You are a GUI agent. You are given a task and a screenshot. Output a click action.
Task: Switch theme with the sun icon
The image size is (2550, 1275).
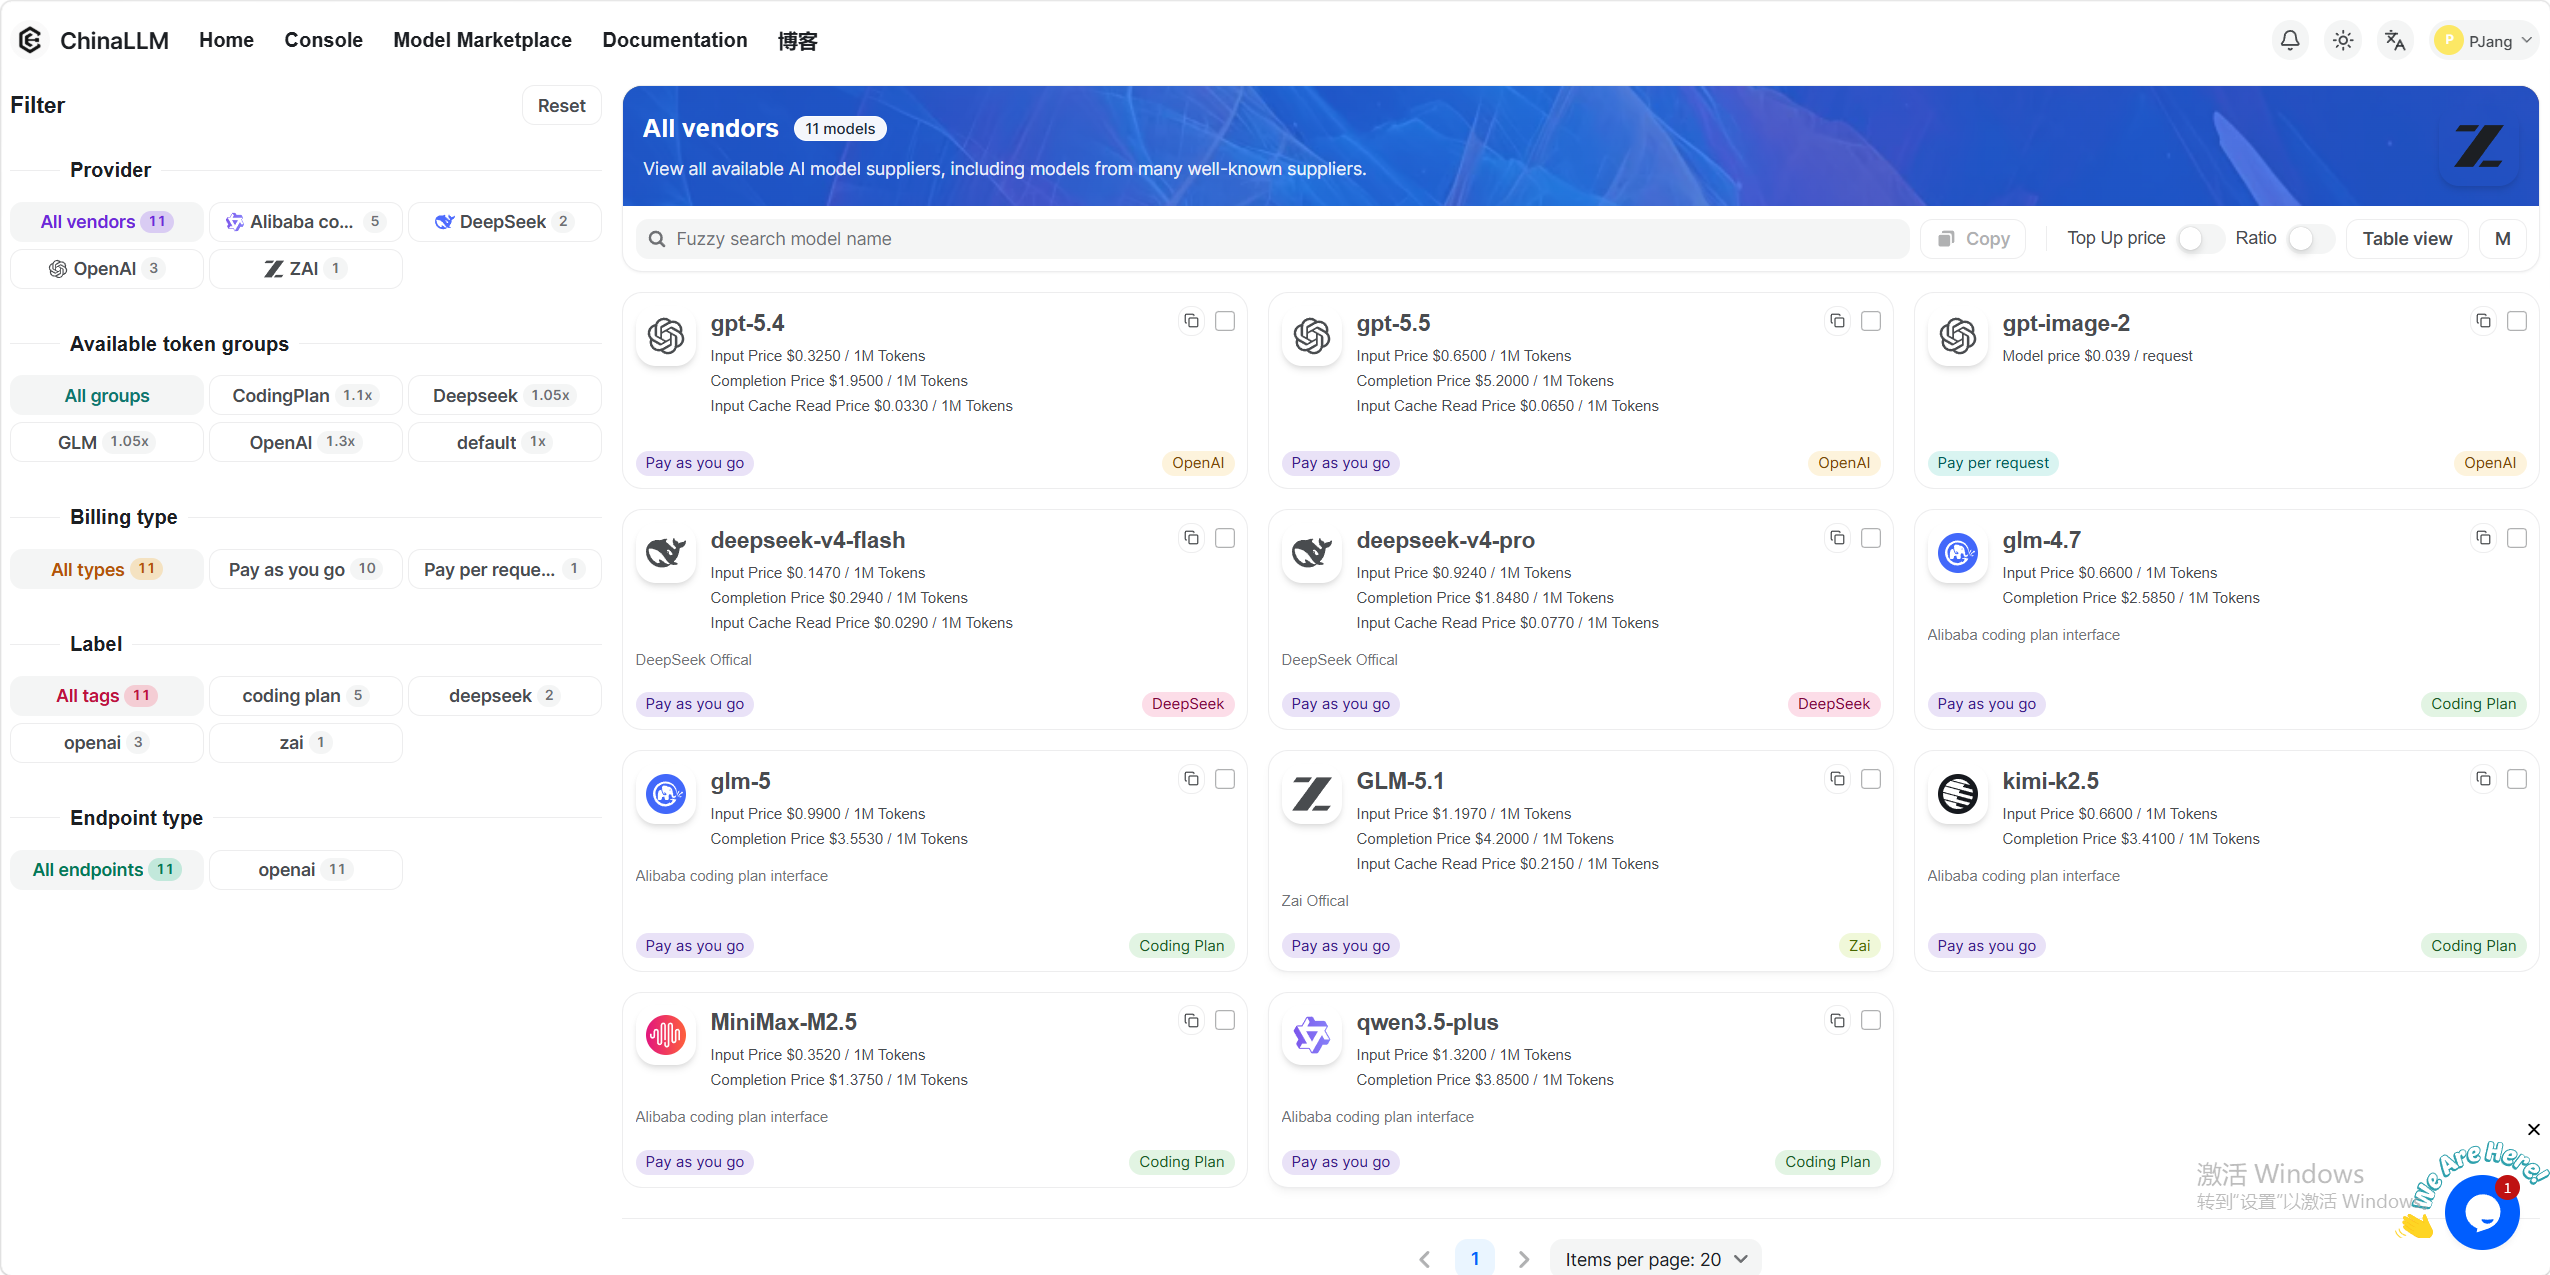coord(2342,40)
